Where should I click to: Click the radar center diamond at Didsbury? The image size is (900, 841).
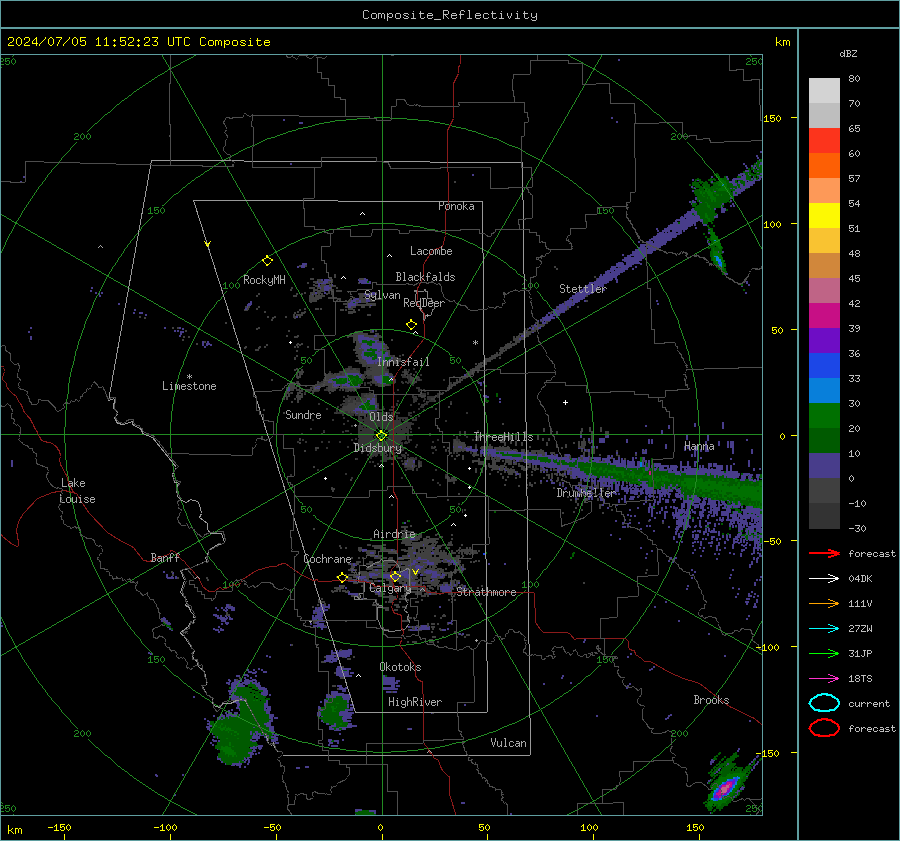click(381, 436)
